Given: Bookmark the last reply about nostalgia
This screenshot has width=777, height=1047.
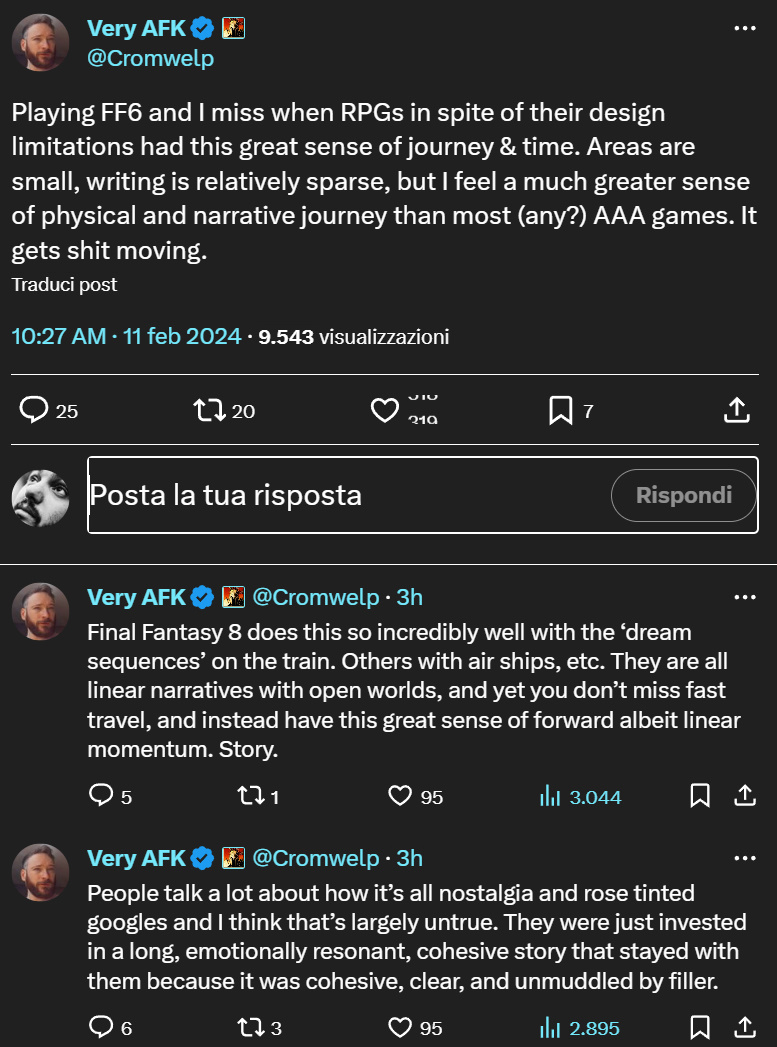Looking at the screenshot, I should coord(700,1027).
